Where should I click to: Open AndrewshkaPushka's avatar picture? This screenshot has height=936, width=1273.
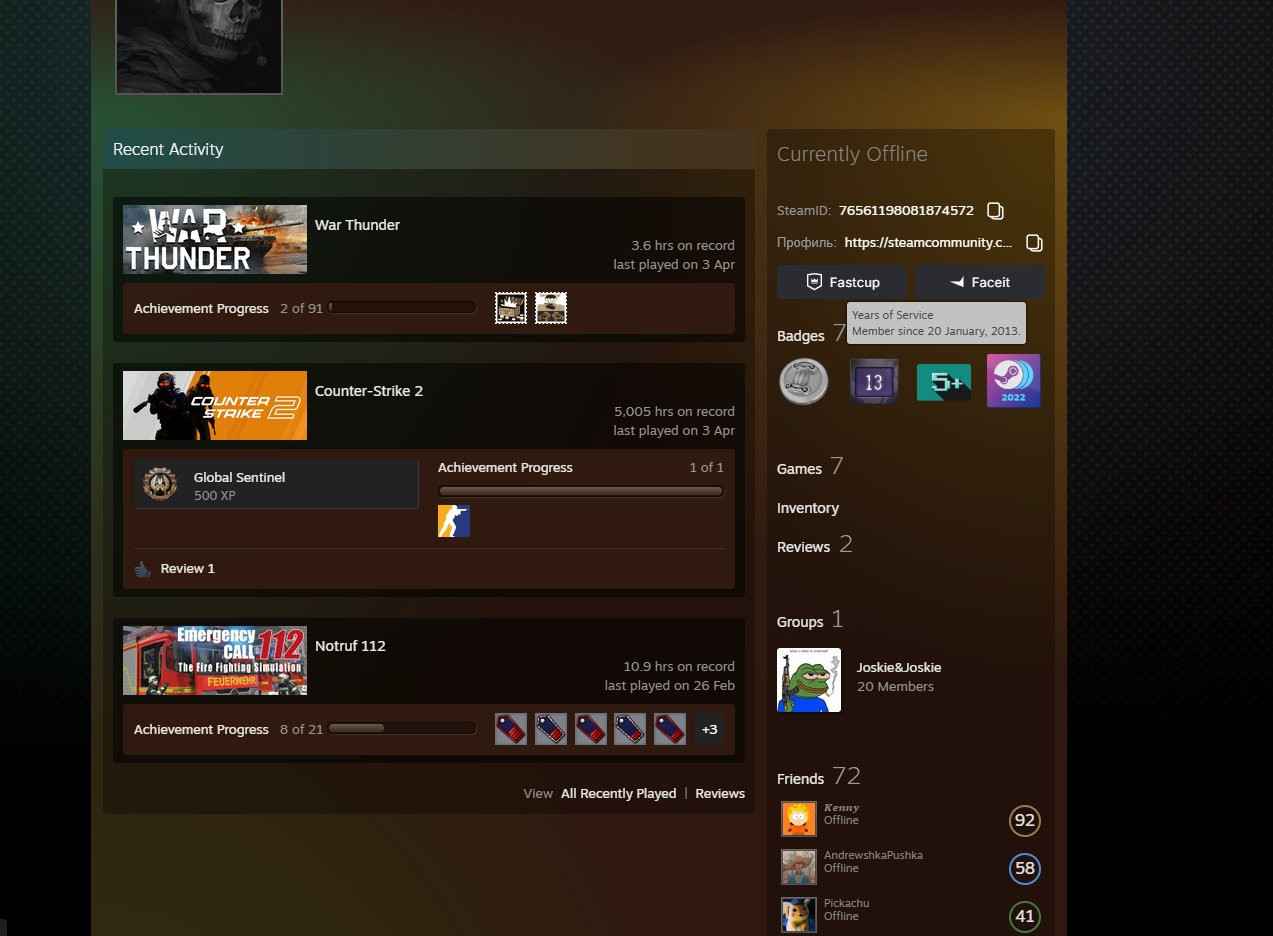point(798,867)
